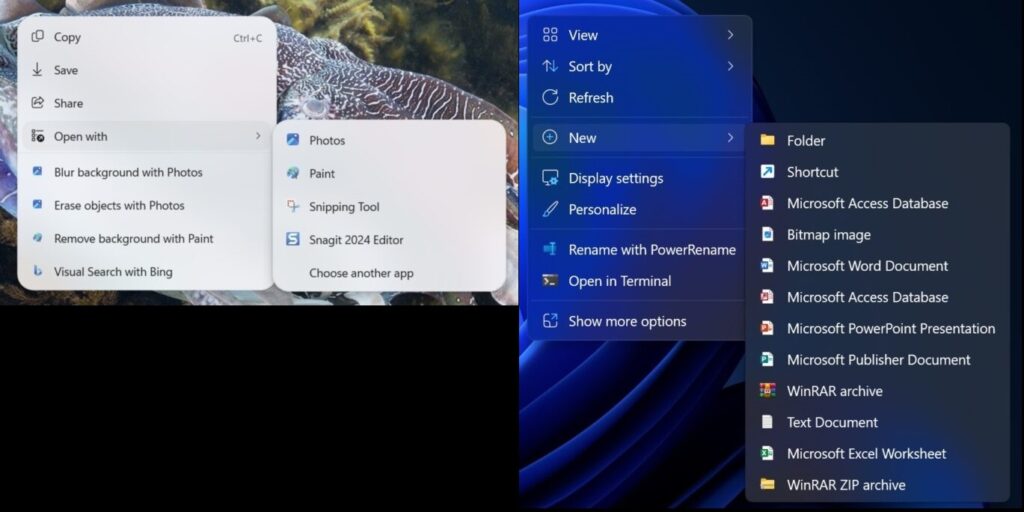Screen dimensions: 1024x512
Task: Click the Rename with PowerRename icon
Action: (551, 249)
